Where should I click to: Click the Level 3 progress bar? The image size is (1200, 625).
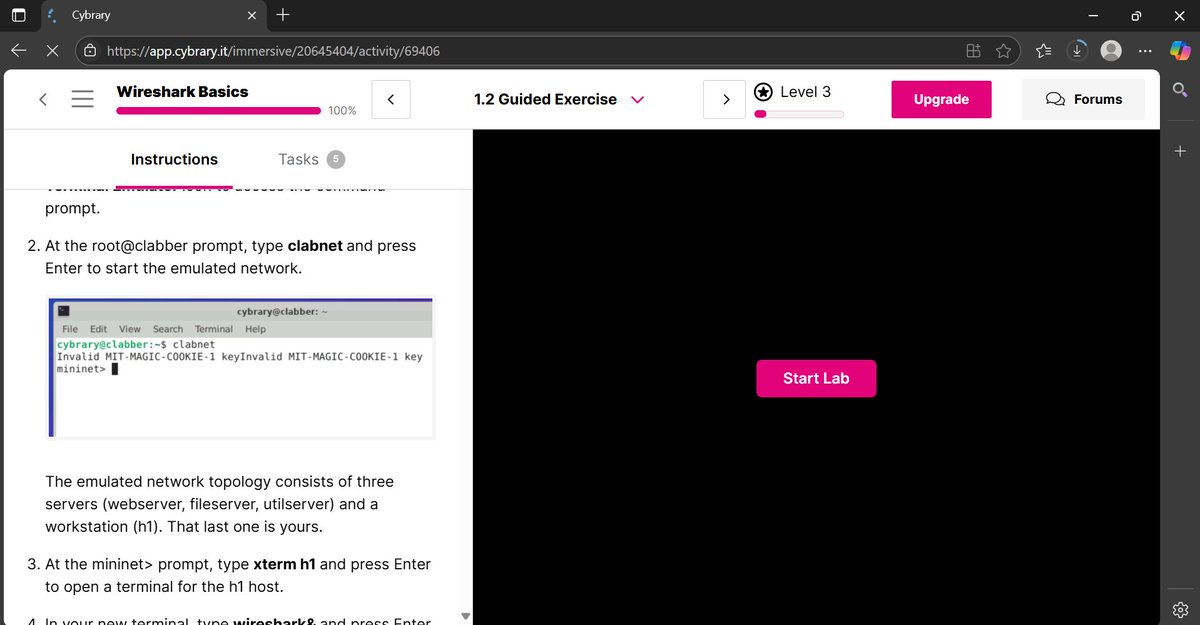coord(798,114)
